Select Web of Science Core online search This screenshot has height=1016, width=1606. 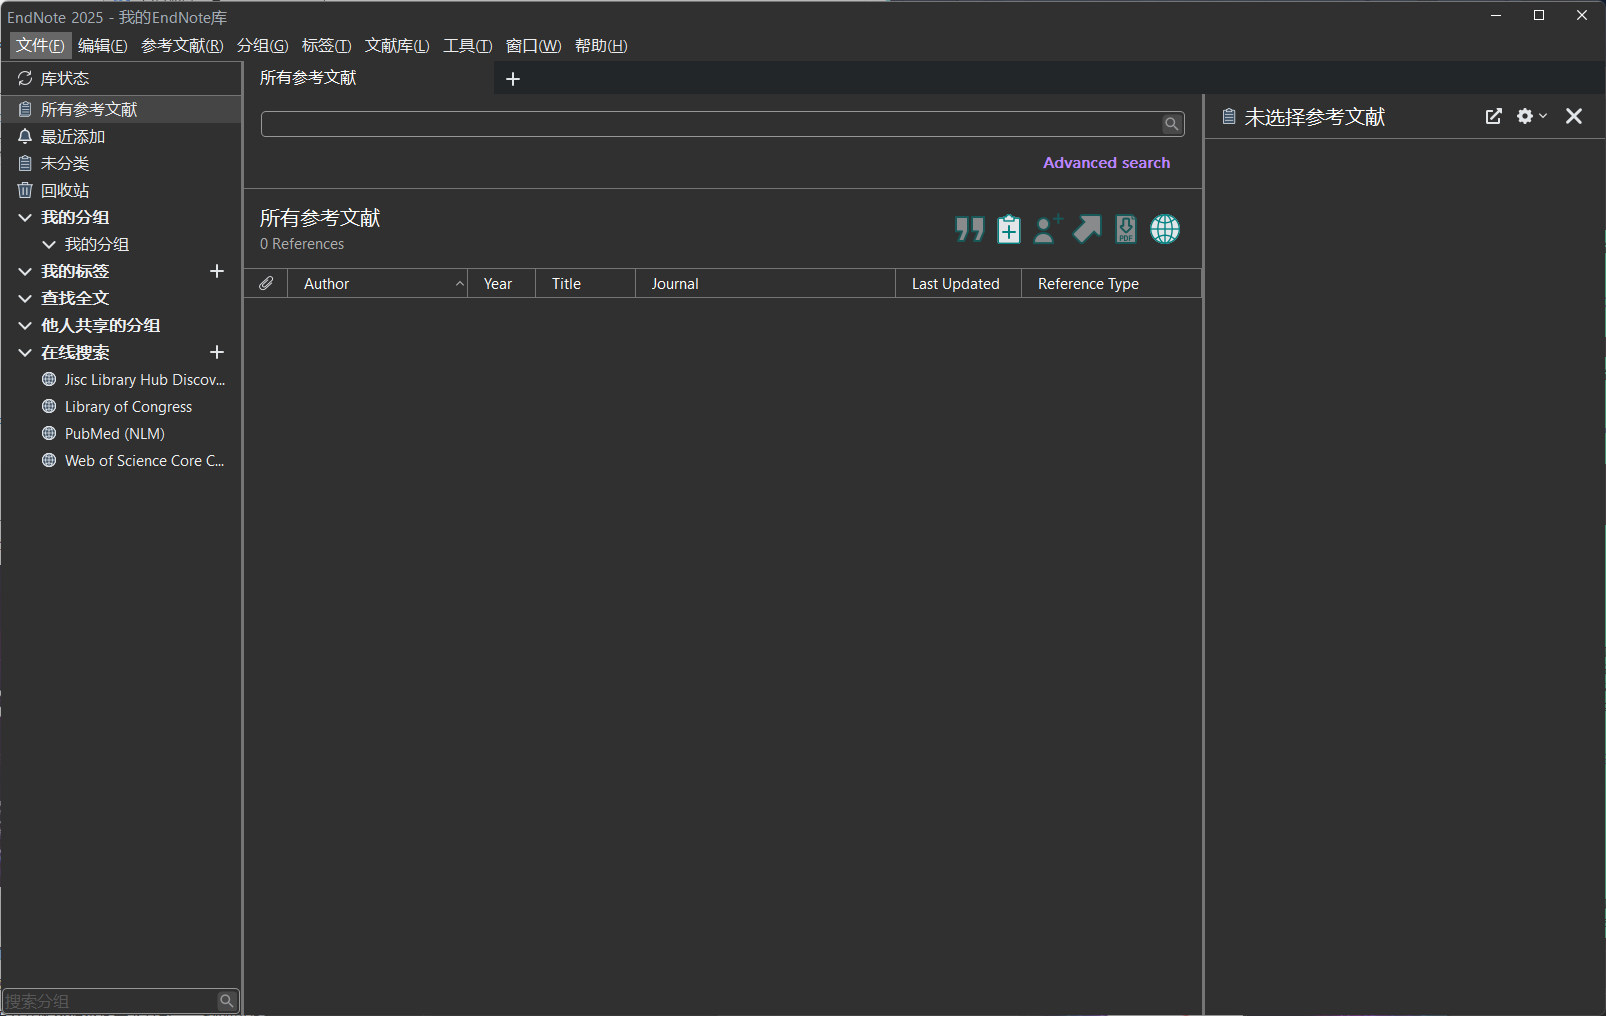[134, 460]
